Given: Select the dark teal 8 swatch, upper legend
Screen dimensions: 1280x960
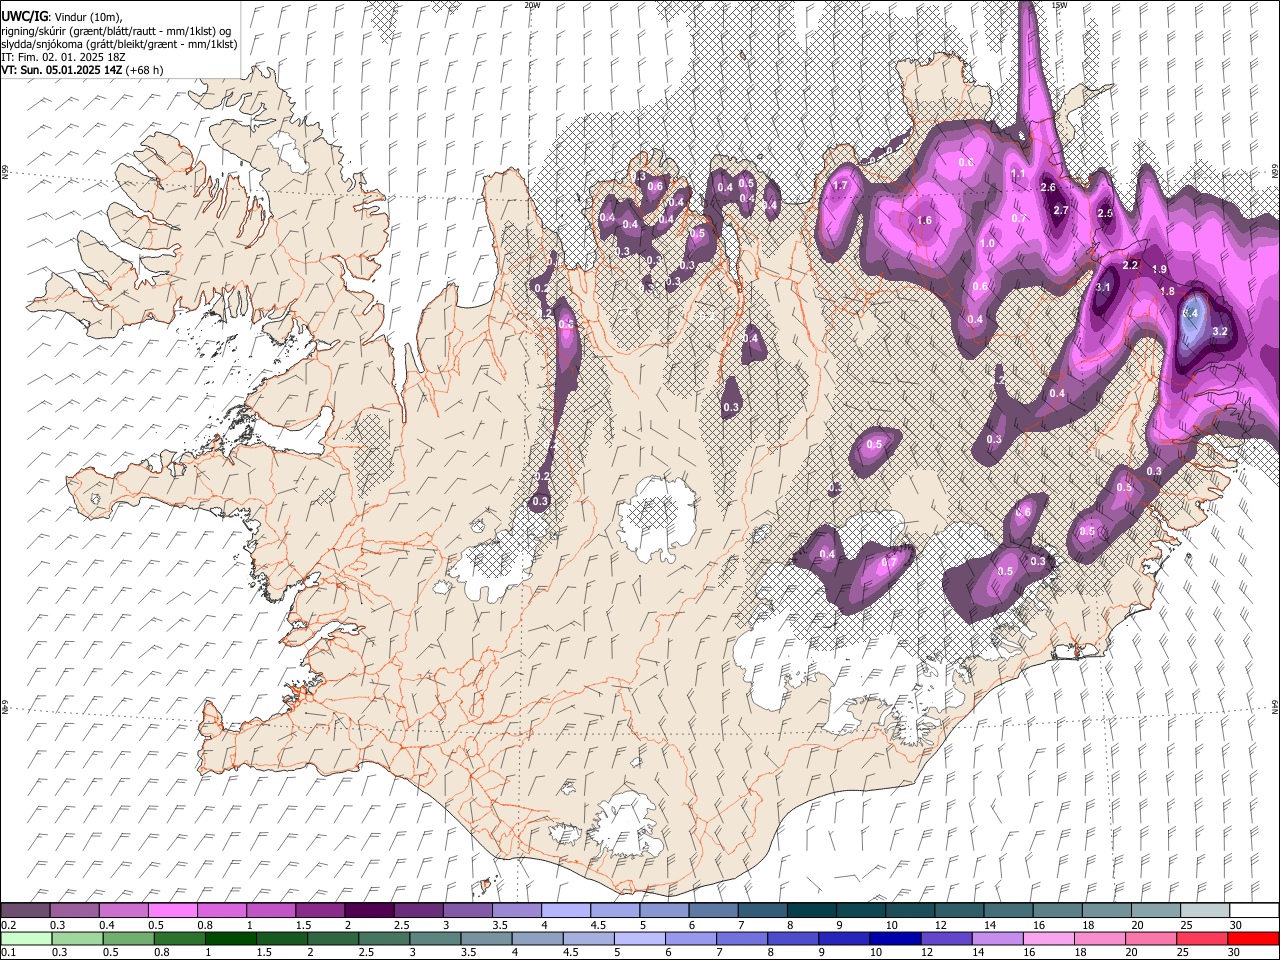Looking at the screenshot, I should 811,911.
